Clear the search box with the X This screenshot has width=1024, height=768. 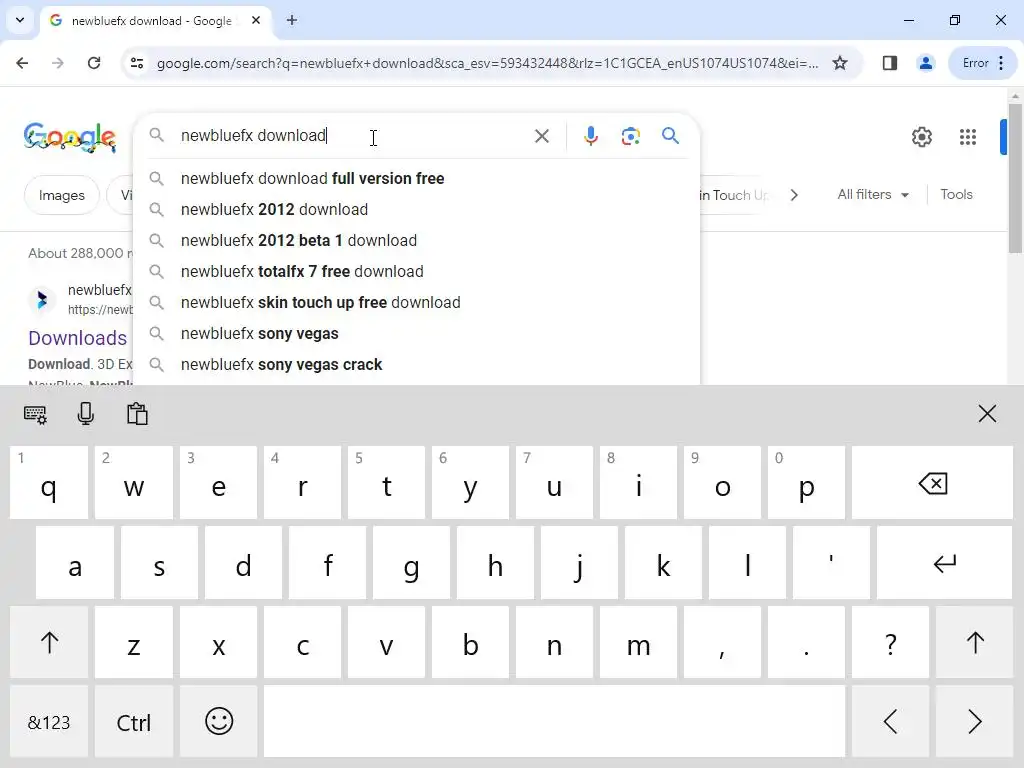click(541, 136)
